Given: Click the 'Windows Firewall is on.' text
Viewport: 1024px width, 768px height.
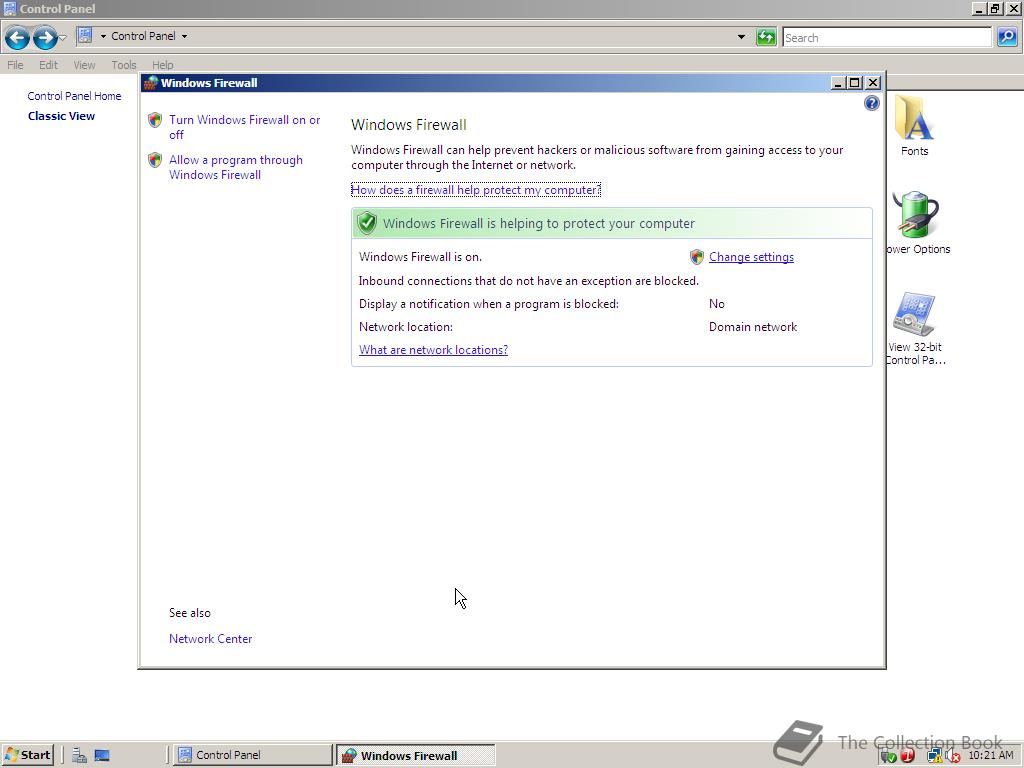Looking at the screenshot, I should (x=421, y=257).
